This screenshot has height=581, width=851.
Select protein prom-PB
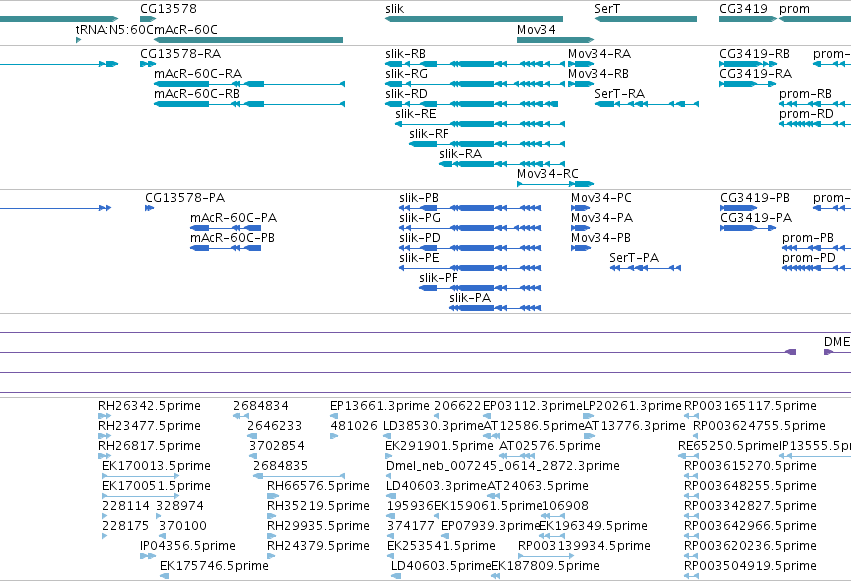pyautogui.click(x=816, y=248)
